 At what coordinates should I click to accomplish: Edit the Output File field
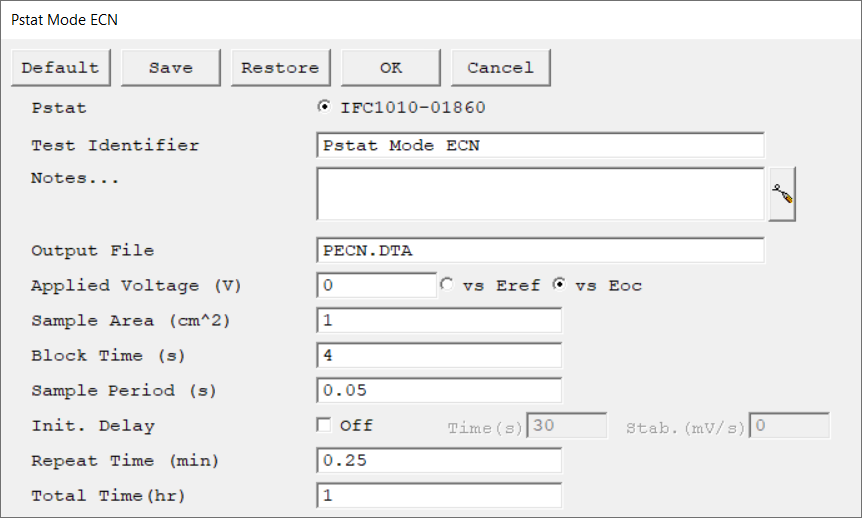[x=540, y=250]
